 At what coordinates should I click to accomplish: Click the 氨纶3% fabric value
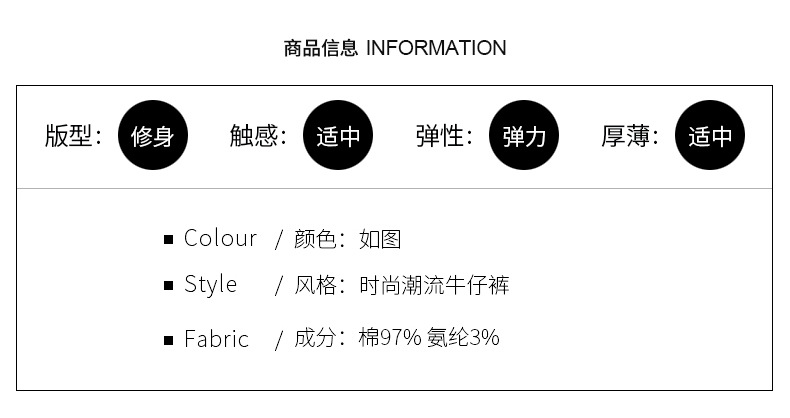pos(463,338)
